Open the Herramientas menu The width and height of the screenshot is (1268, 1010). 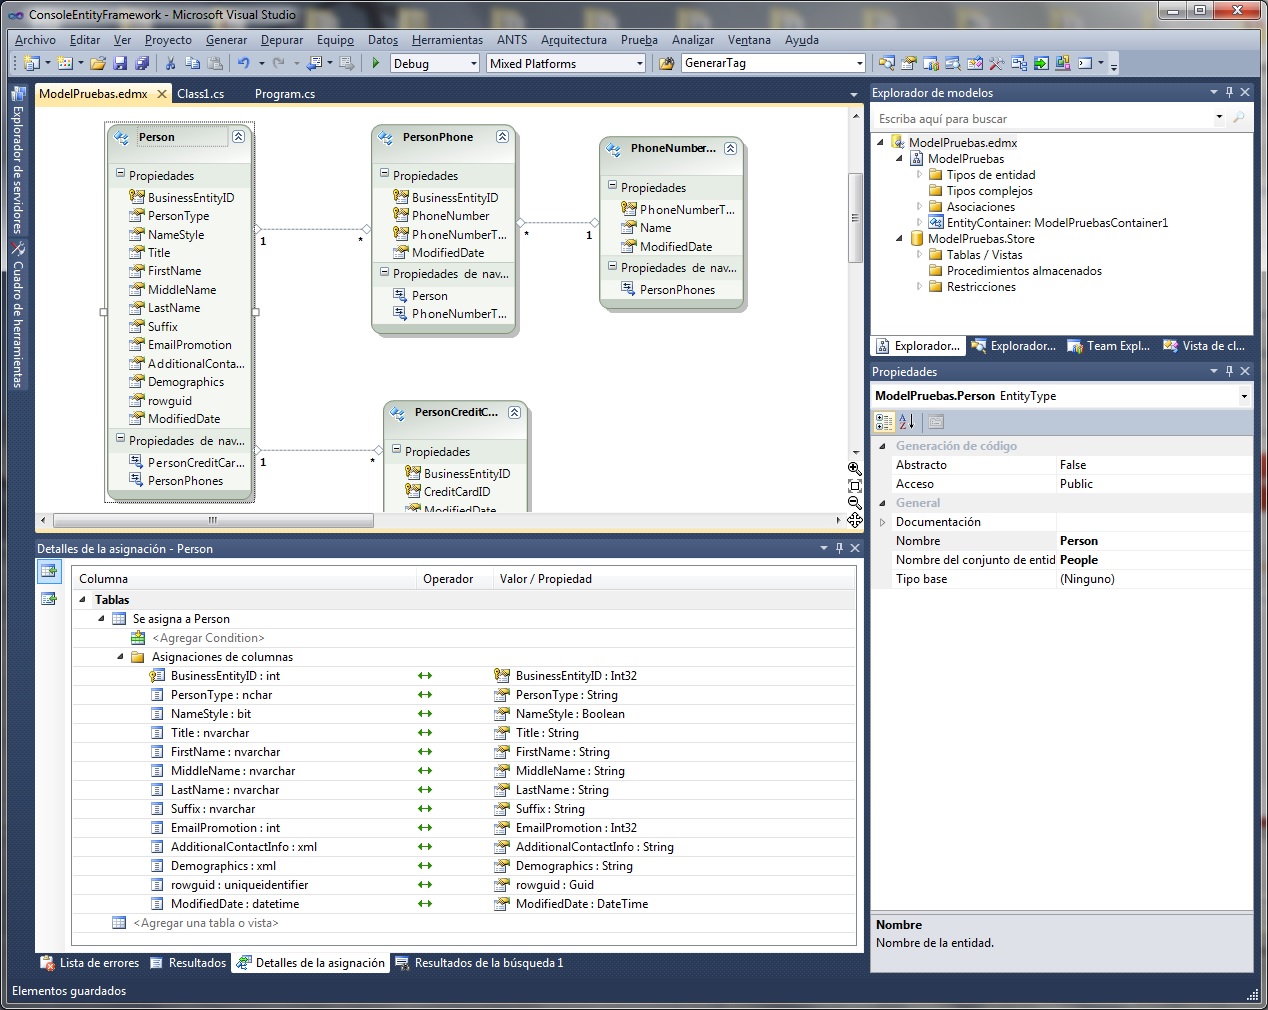point(447,40)
